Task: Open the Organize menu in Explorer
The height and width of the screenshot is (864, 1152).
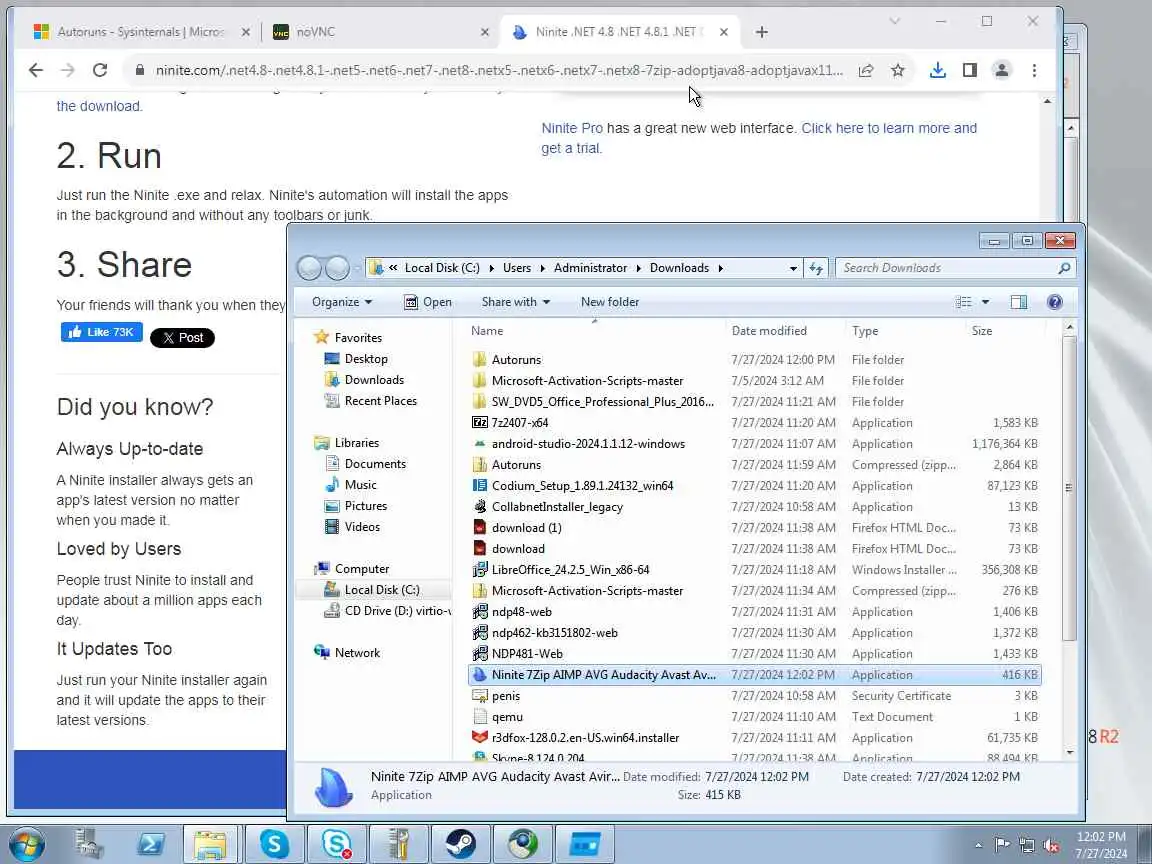Action: click(x=342, y=302)
